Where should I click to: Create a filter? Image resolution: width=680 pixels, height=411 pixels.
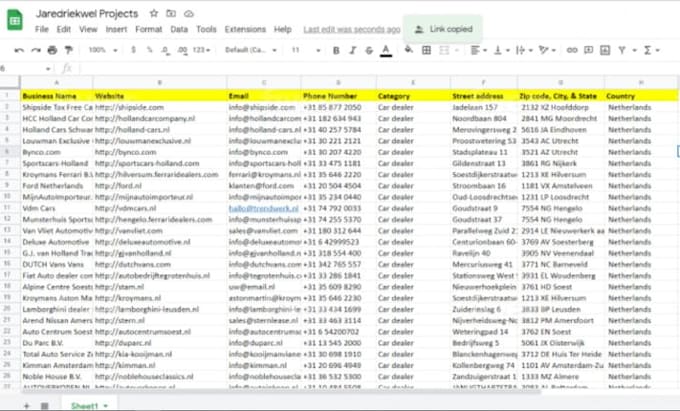tap(622, 50)
